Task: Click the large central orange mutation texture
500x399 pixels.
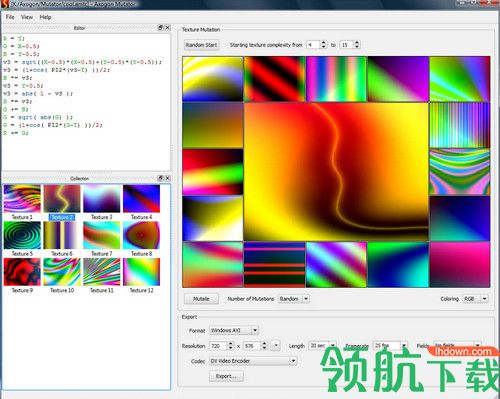Action: (x=336, y=172)
